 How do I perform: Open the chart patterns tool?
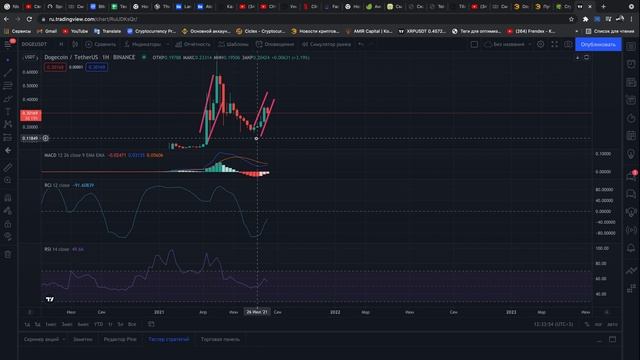click(x=8, y=124)
